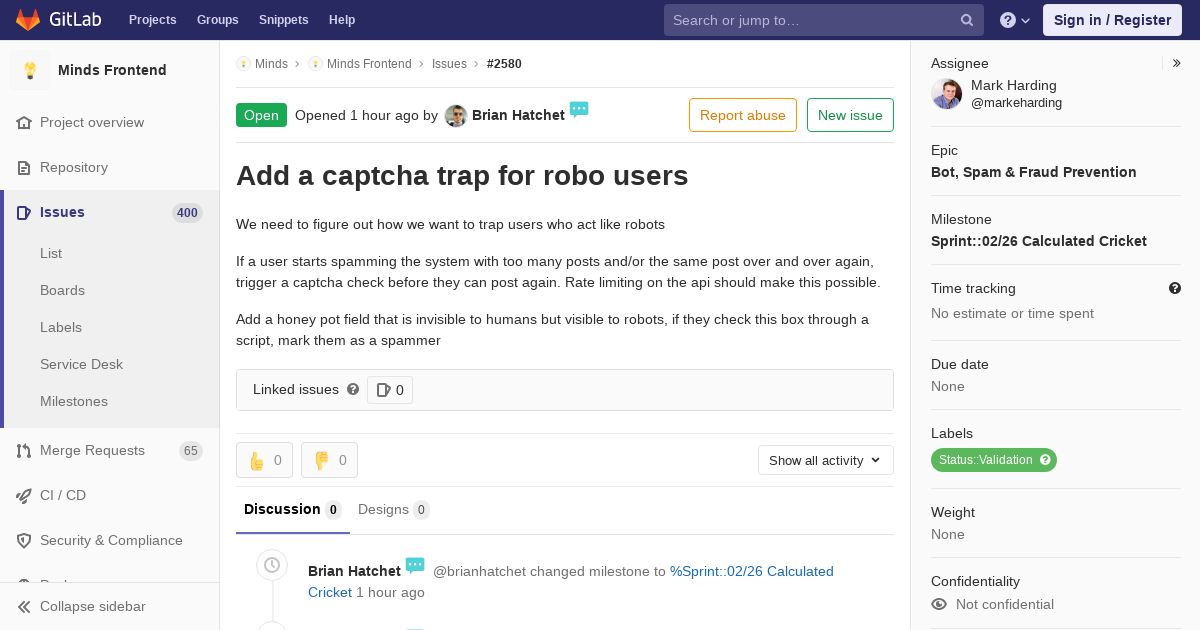
Task: Click the GitLab fox logo
Action: (28, 19)
